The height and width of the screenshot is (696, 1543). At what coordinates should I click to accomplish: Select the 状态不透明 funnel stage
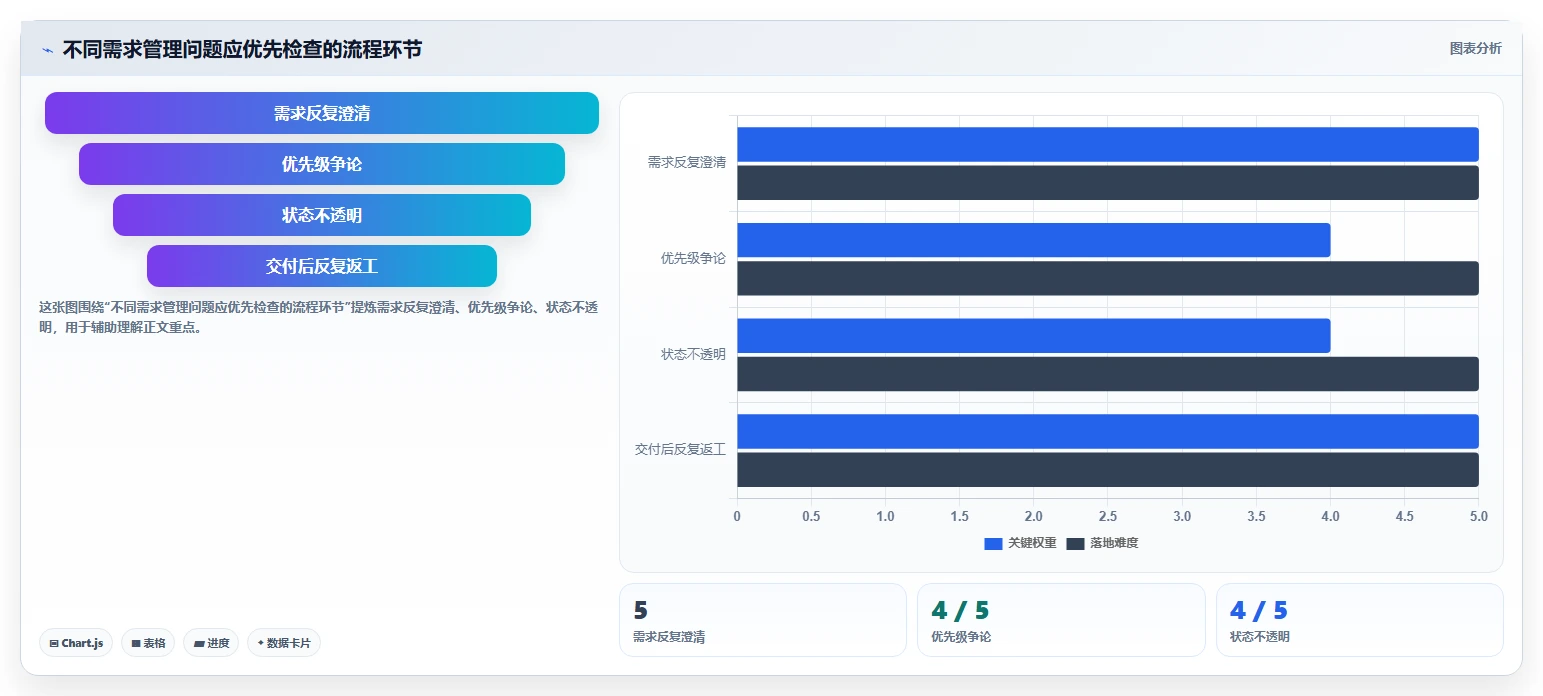pyautogui.click(x=322, y=215)
